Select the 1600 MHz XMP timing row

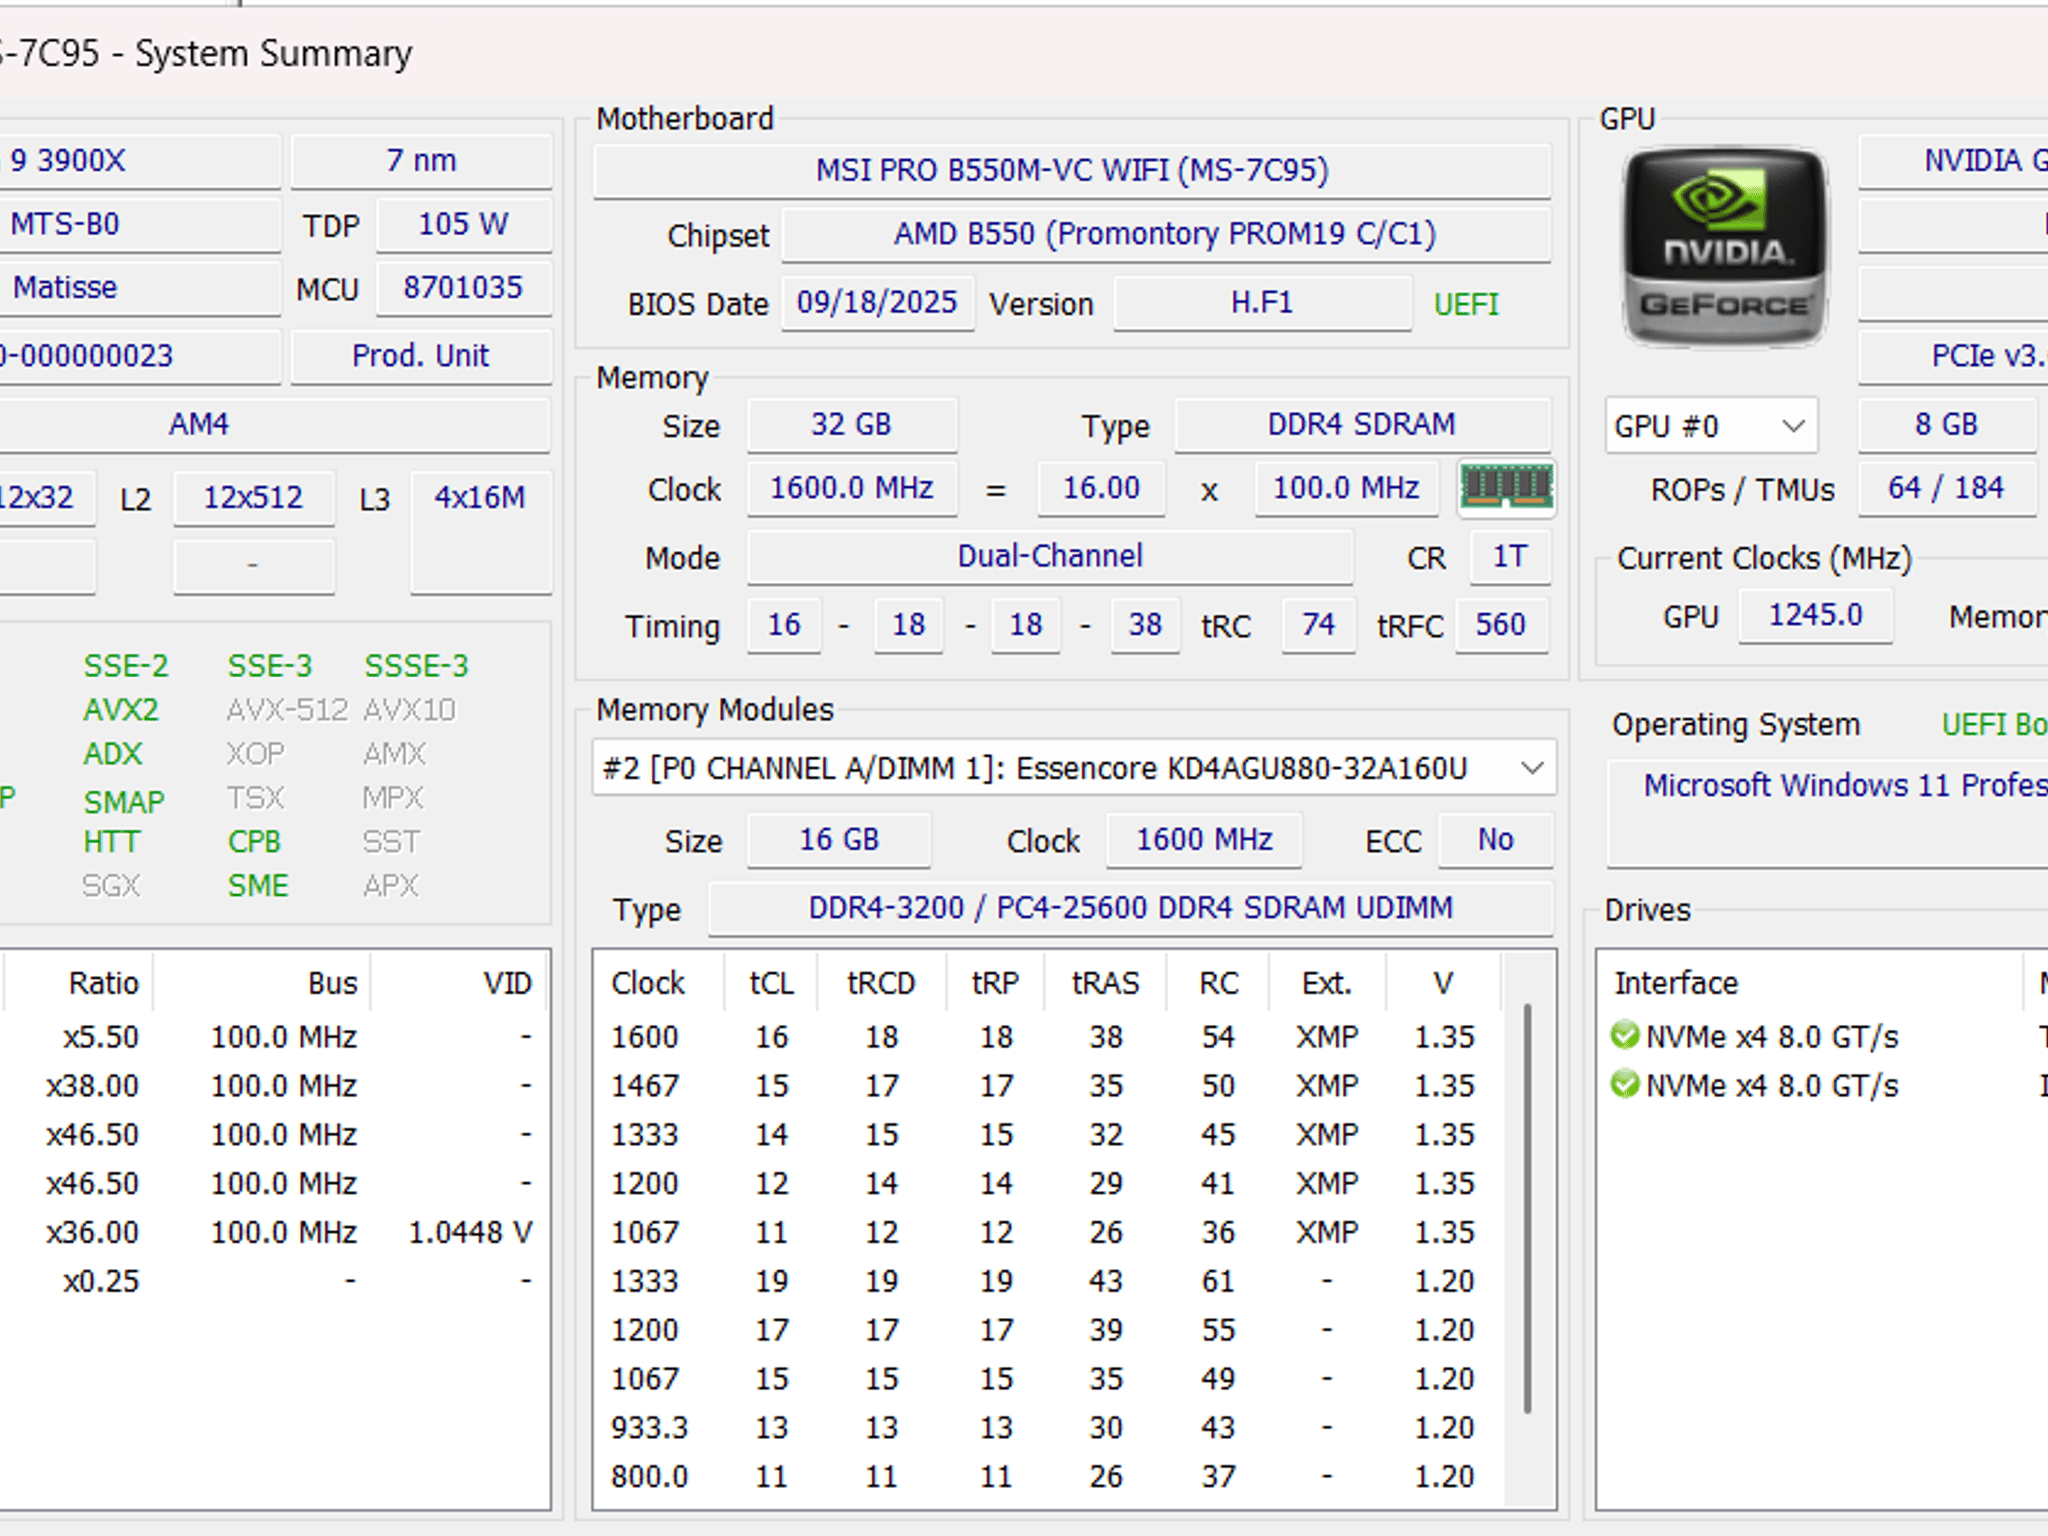click(x=1048, y=1037)
